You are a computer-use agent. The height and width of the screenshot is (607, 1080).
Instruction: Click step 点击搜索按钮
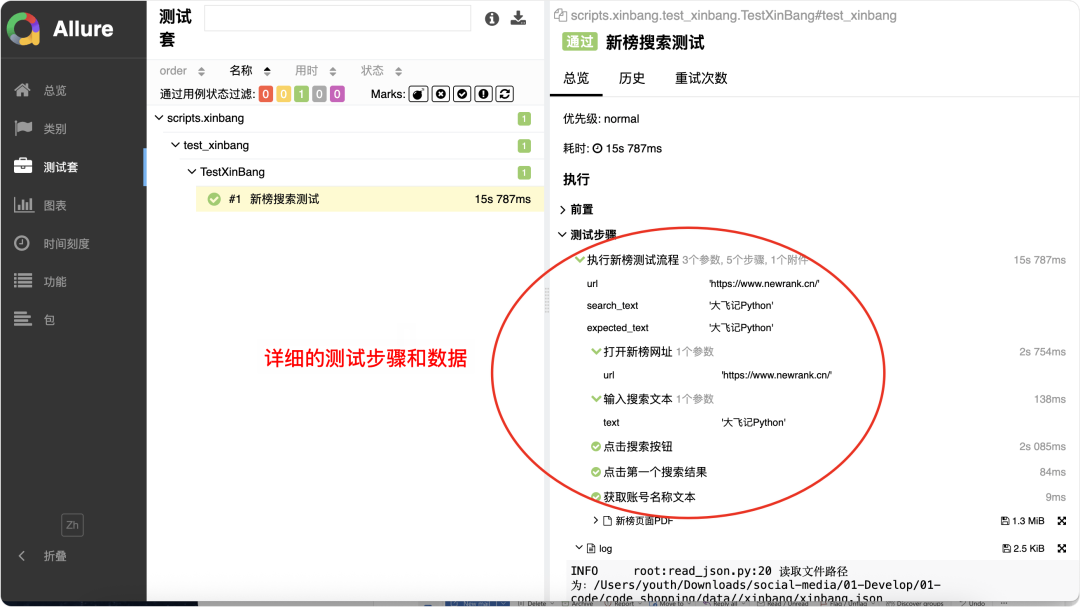638,446
